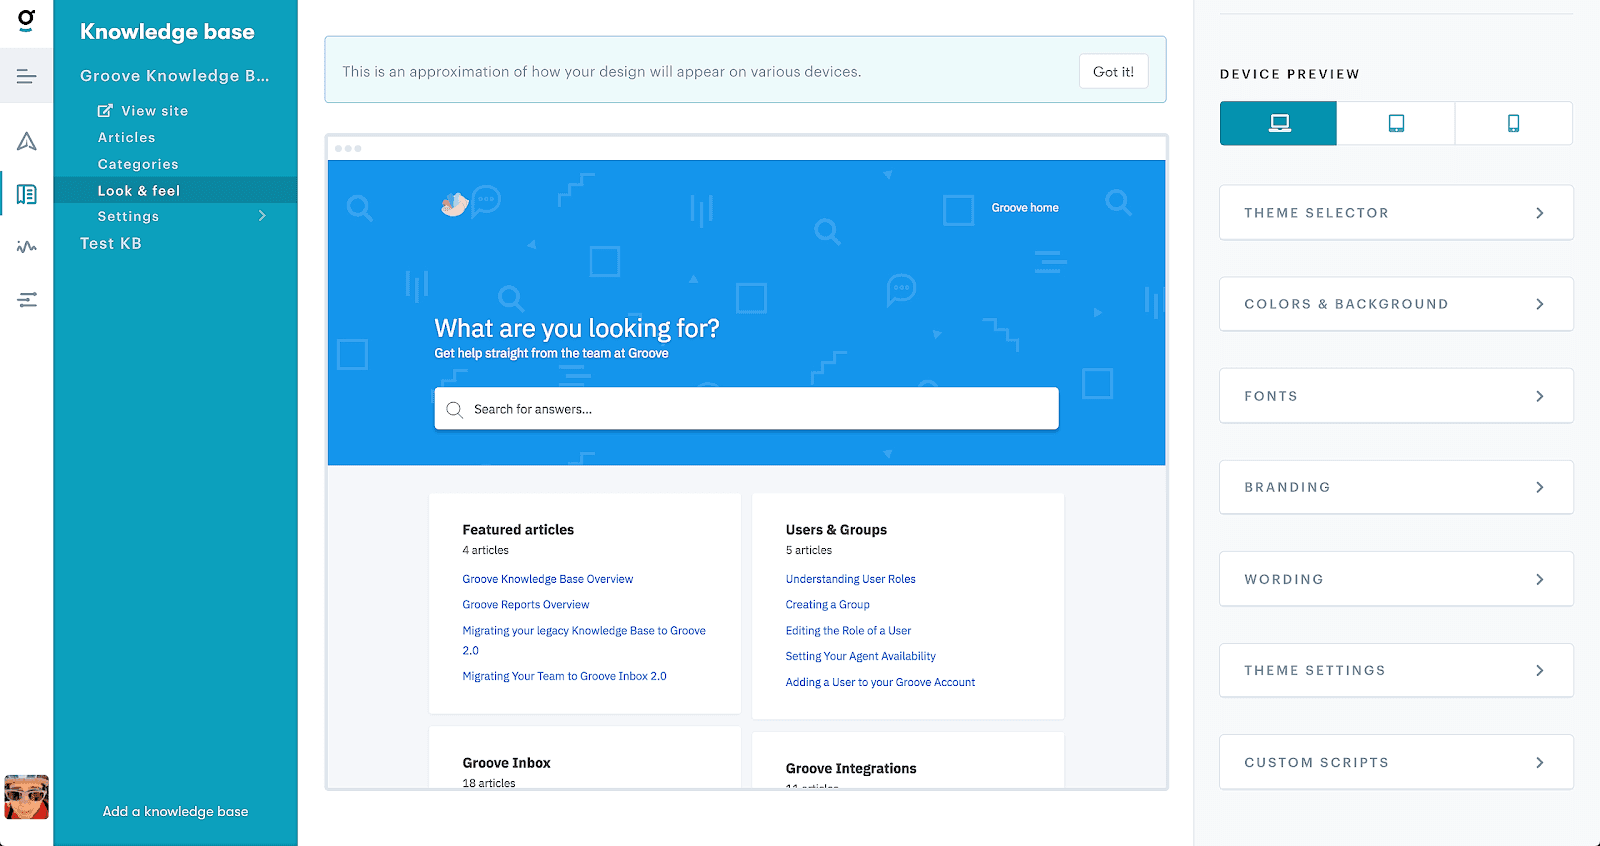Click the user avatar photo
Screen dimensions: 1600x846
point(26,797)
